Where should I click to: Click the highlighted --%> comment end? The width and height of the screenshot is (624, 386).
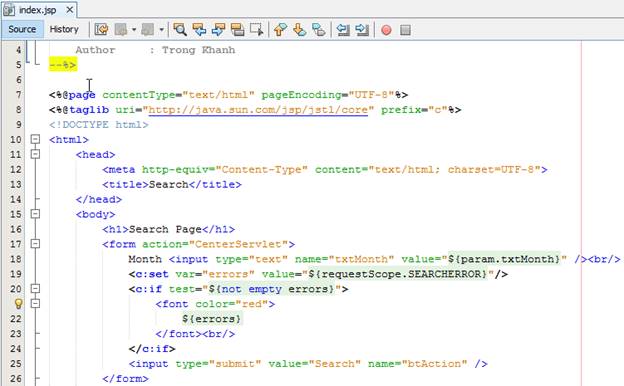pyautogui.click(x=62, y=64)
